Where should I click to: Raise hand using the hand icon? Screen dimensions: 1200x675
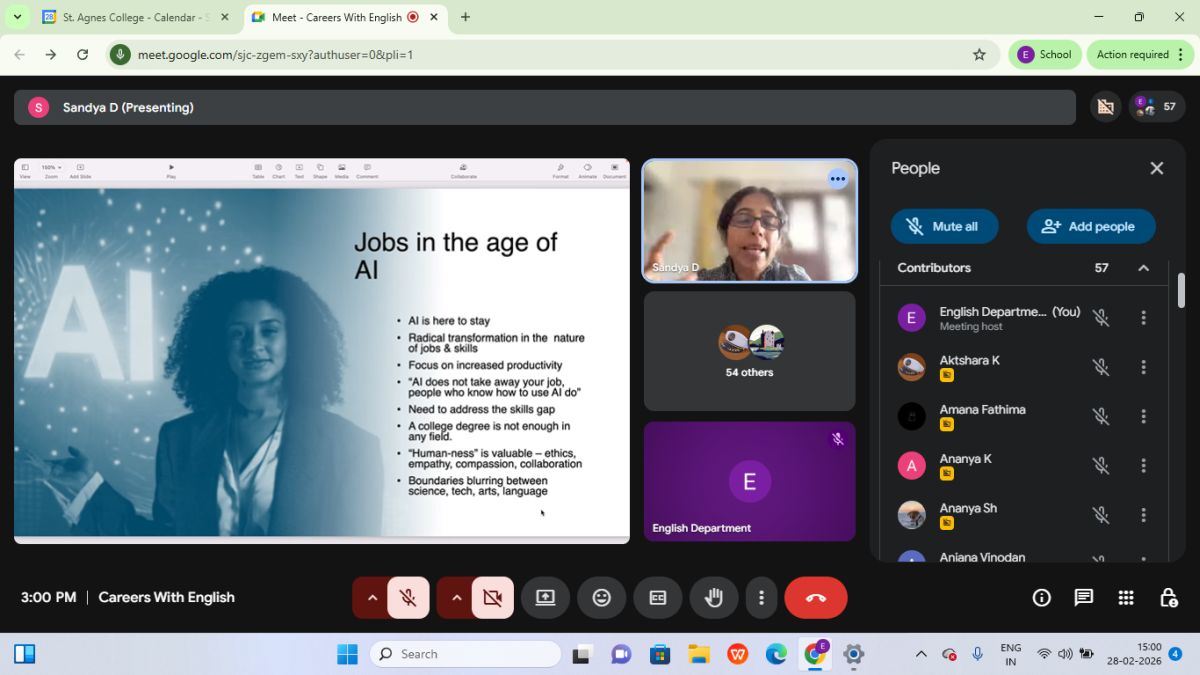tap(713, 598)
